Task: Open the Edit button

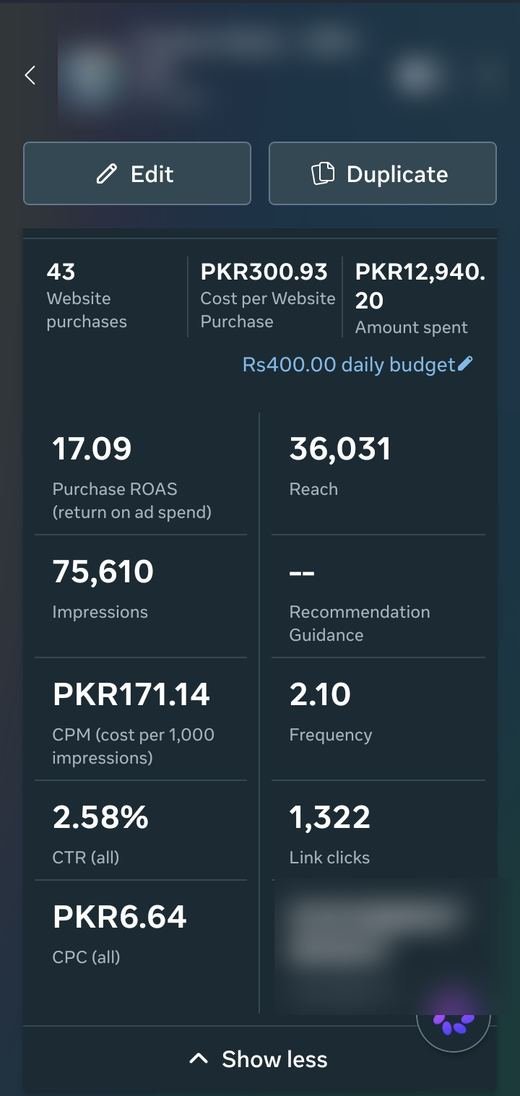Action: [137, 173]
